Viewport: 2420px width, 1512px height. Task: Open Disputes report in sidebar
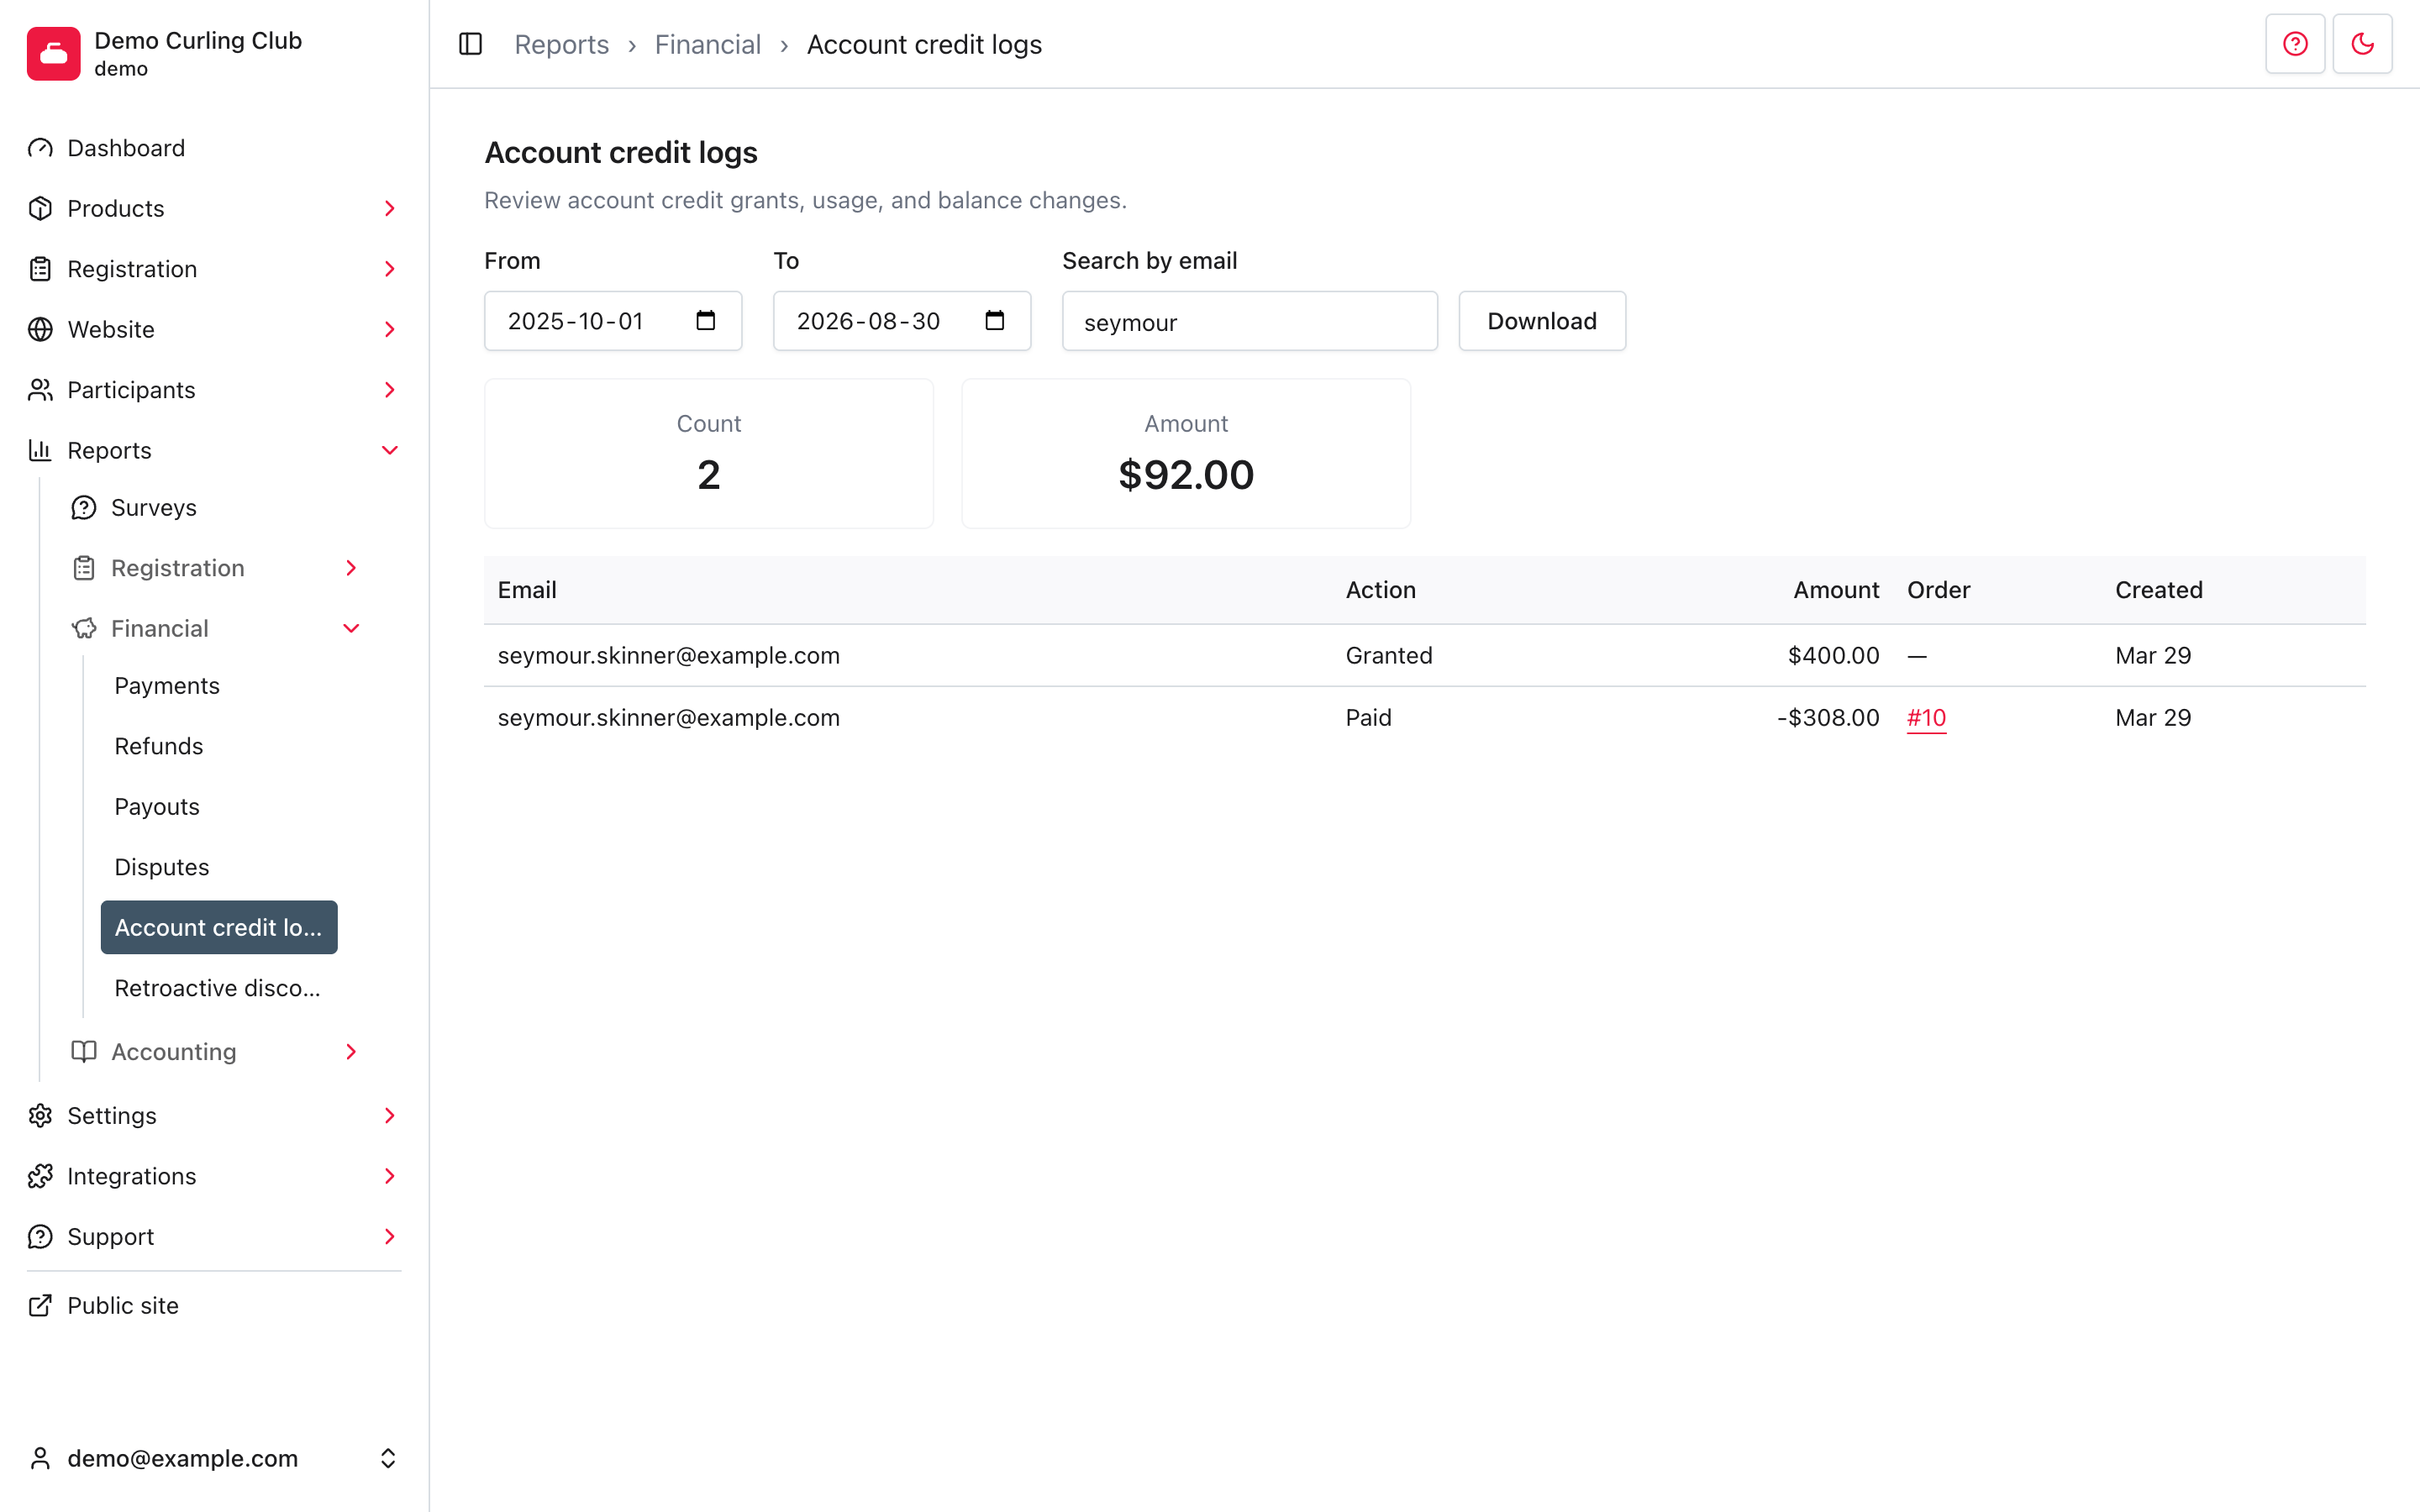coord(162,867)
